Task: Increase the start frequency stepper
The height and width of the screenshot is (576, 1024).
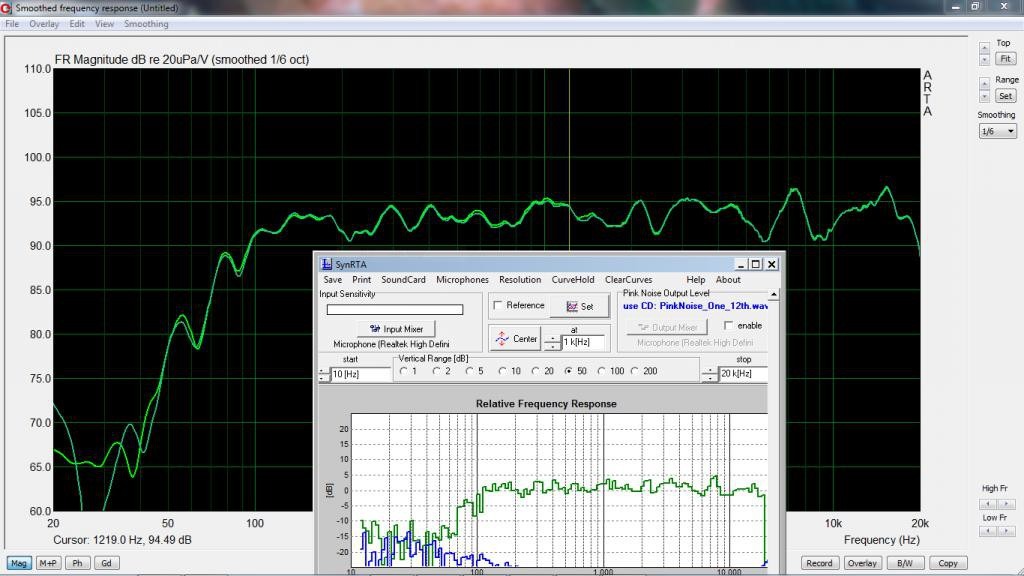Action: tap(323, 371)
